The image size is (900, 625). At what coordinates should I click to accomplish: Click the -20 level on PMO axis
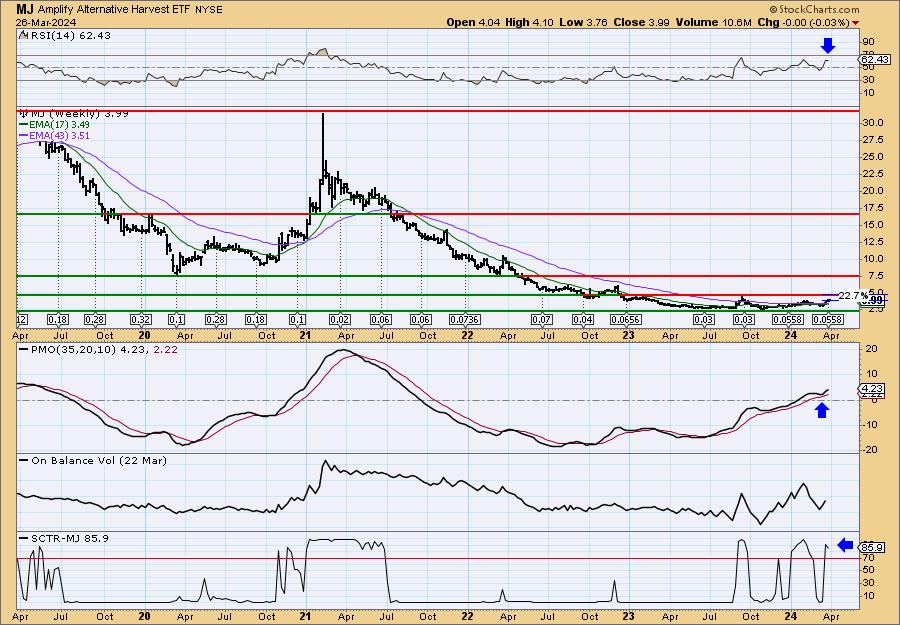tap(870, 449)
